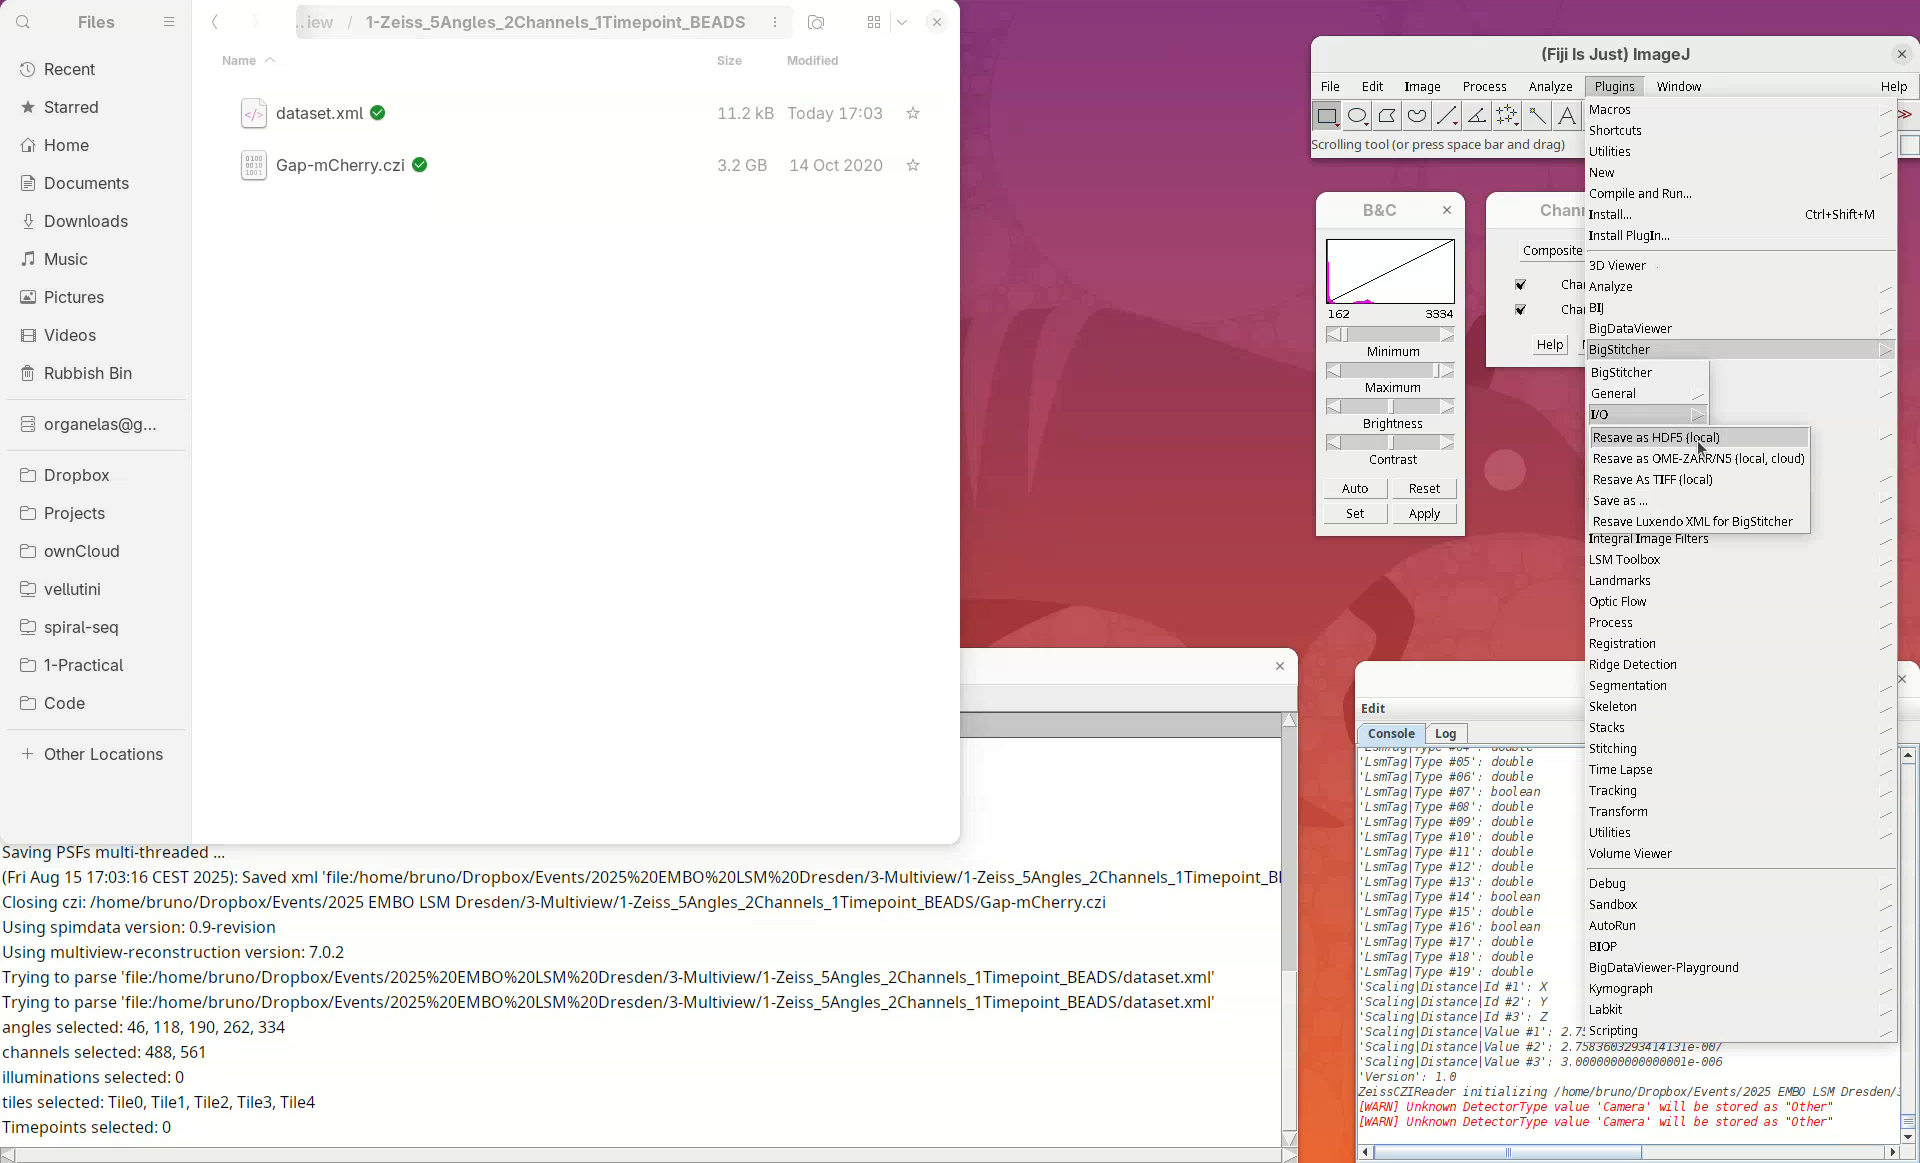Click the Apply button in B&C
Viewport: 1920px width, 1163px height.
(x=1424, y=514)
